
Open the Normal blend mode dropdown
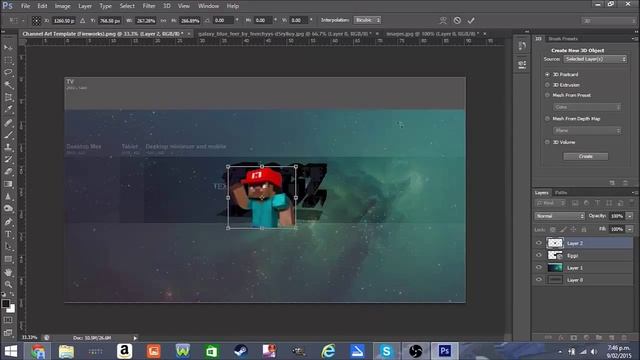point(560,216)
